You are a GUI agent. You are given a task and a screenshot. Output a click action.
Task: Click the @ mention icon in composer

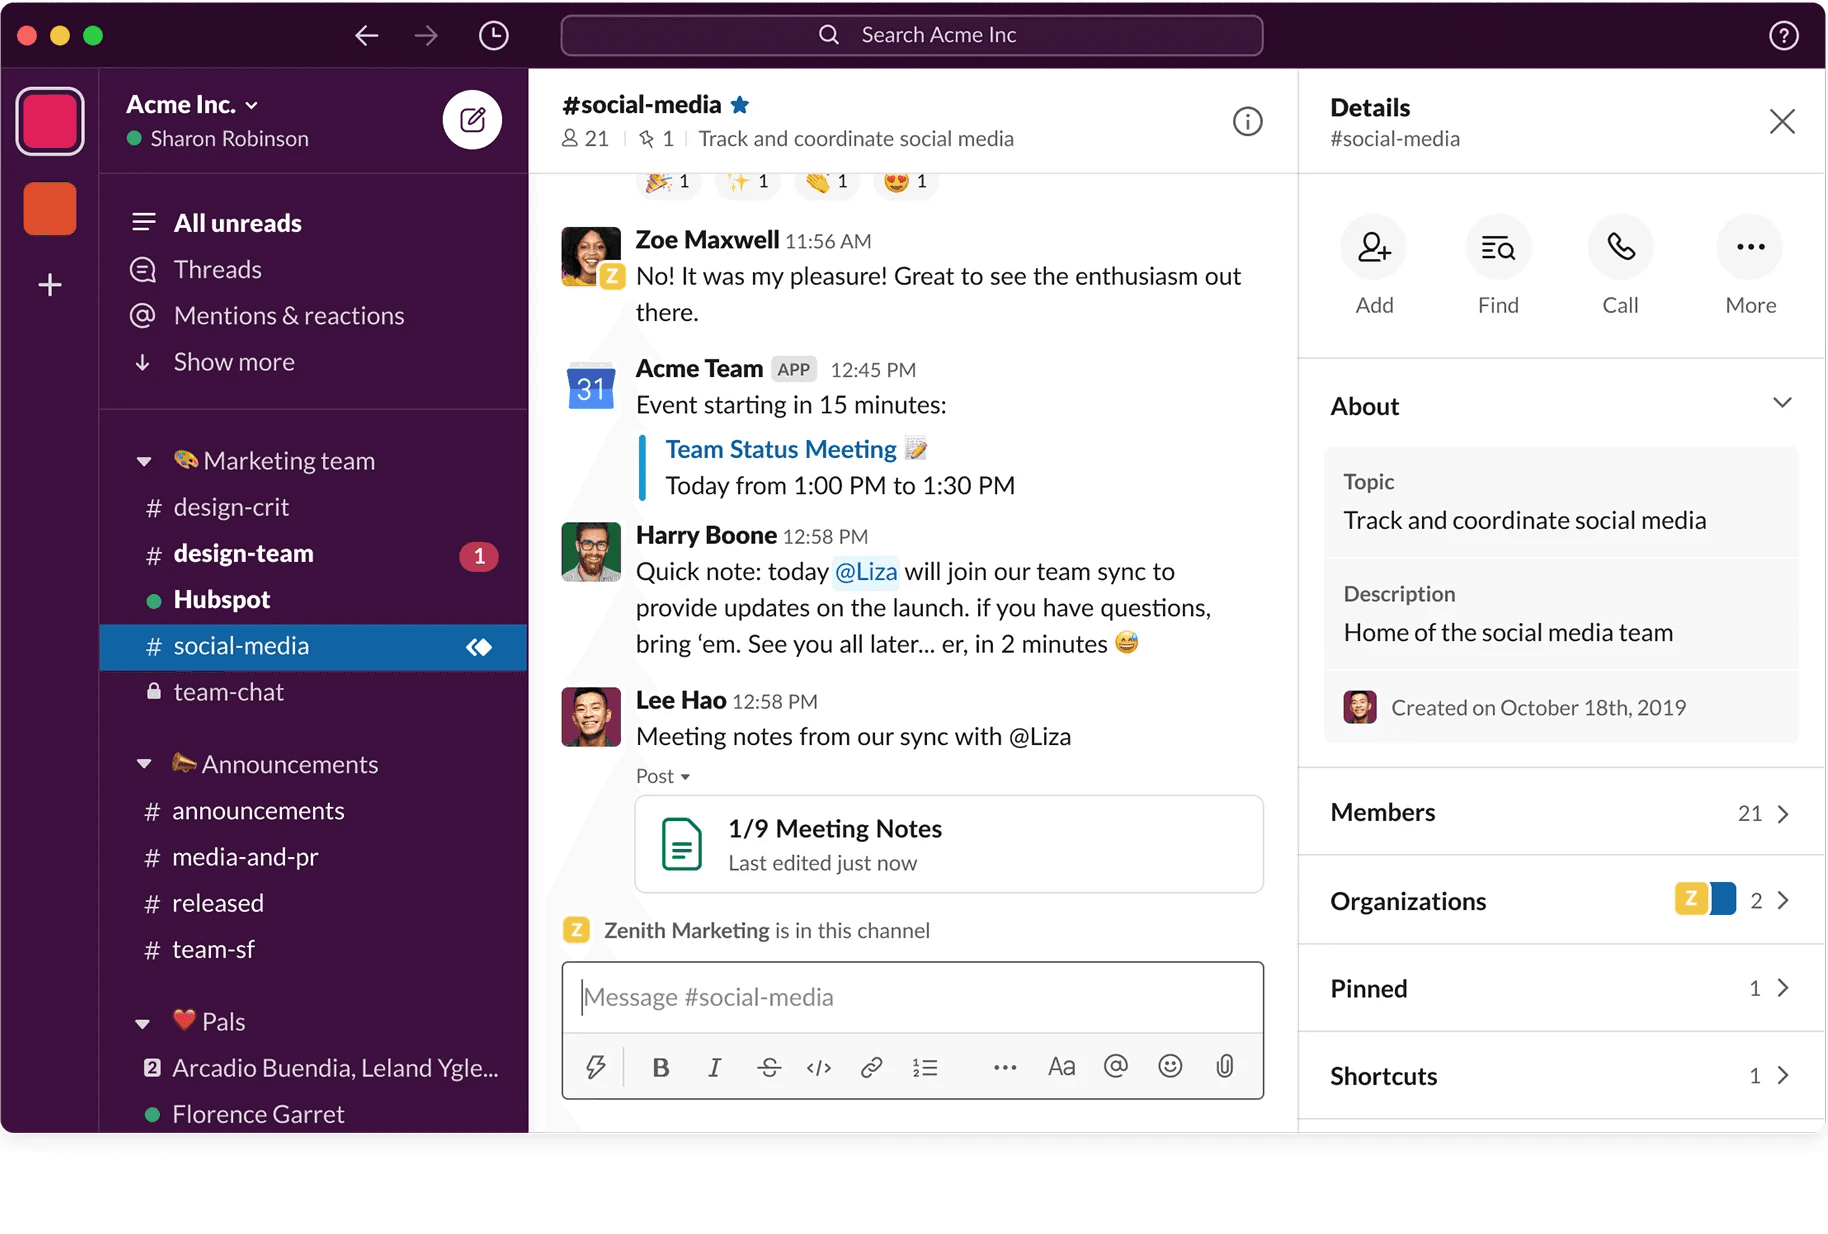coord(1116,1066)
